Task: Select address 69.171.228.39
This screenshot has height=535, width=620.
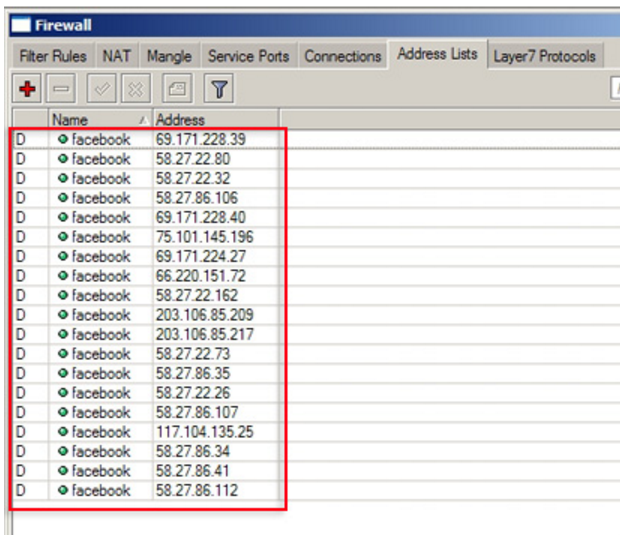Action: [x=200, y=139]
